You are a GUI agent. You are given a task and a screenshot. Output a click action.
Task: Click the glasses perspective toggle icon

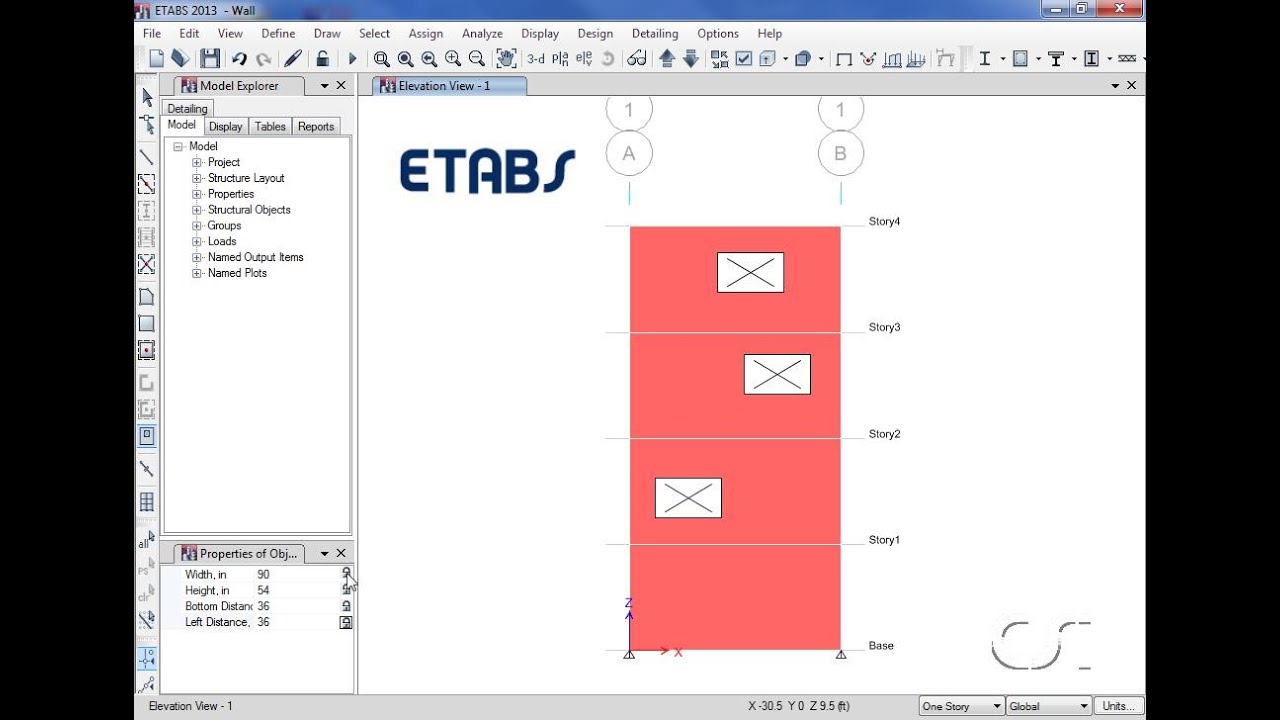pyautogui.click(x=637, y=59)
